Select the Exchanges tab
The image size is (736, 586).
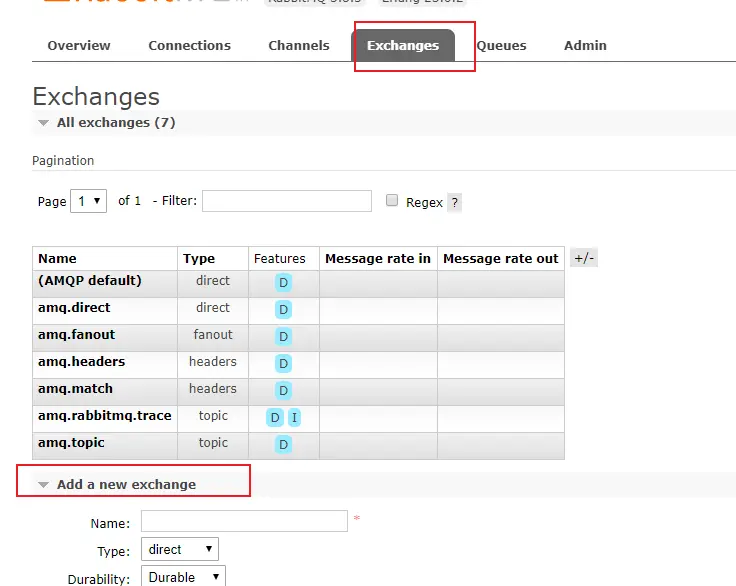pos(403,46)
